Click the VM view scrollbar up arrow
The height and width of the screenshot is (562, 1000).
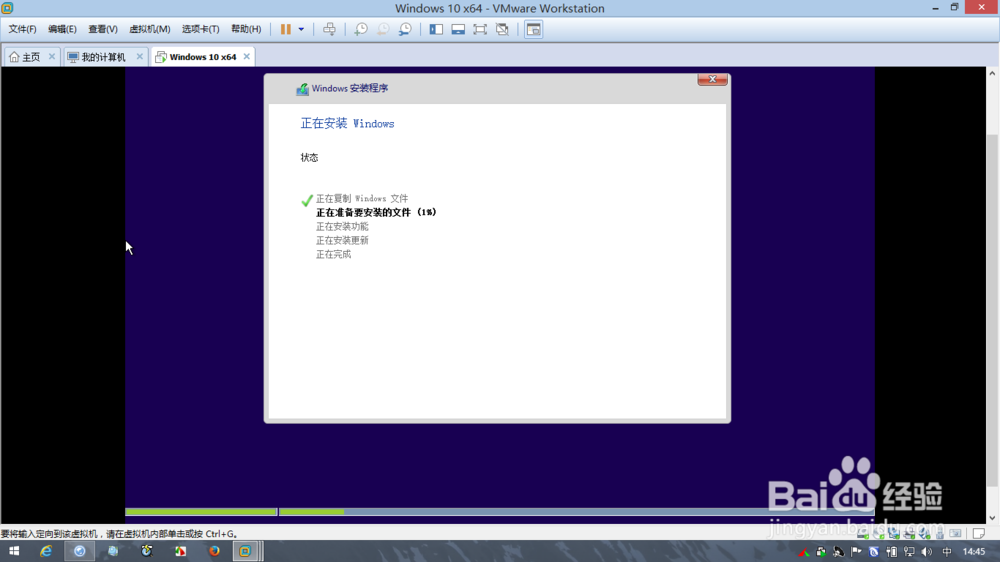coord(992,73)
